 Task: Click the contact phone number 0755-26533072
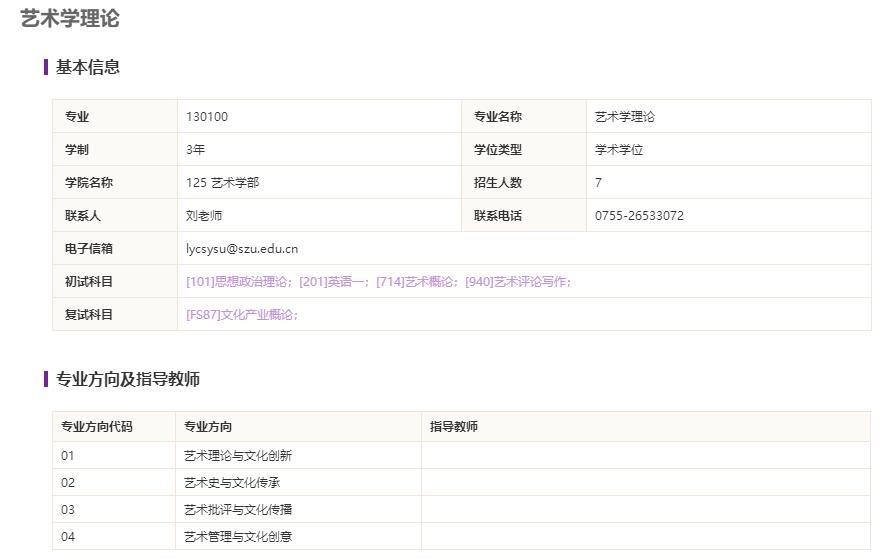639,216
